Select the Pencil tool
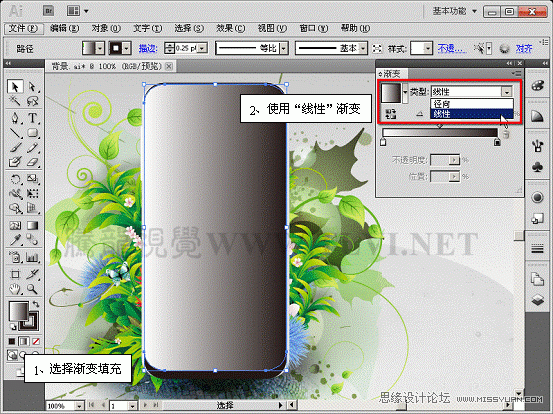This screenshot has height=414, width=553. click(x=32, y=147)
